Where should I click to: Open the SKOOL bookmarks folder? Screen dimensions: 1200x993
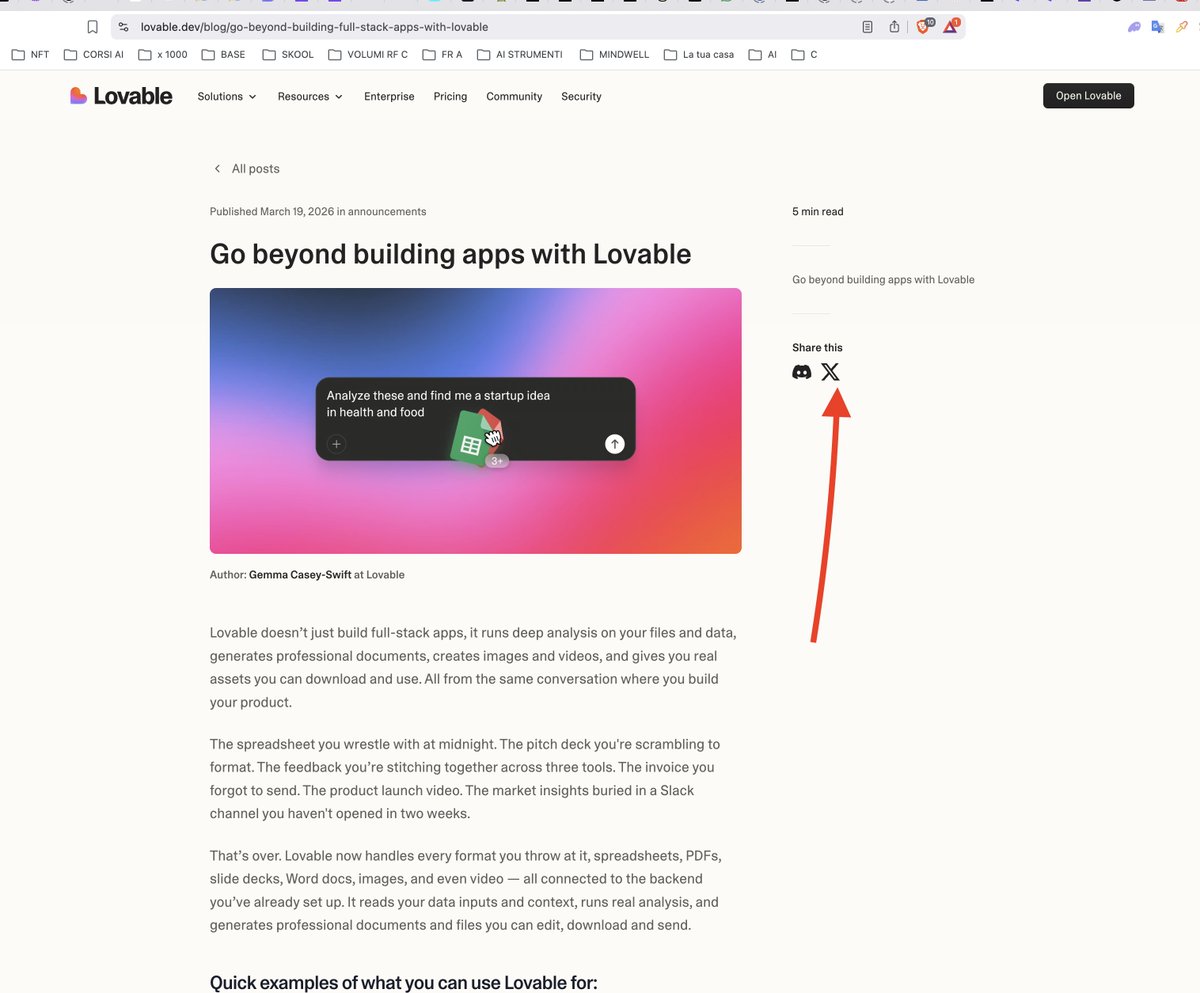(x=288, y=55)
